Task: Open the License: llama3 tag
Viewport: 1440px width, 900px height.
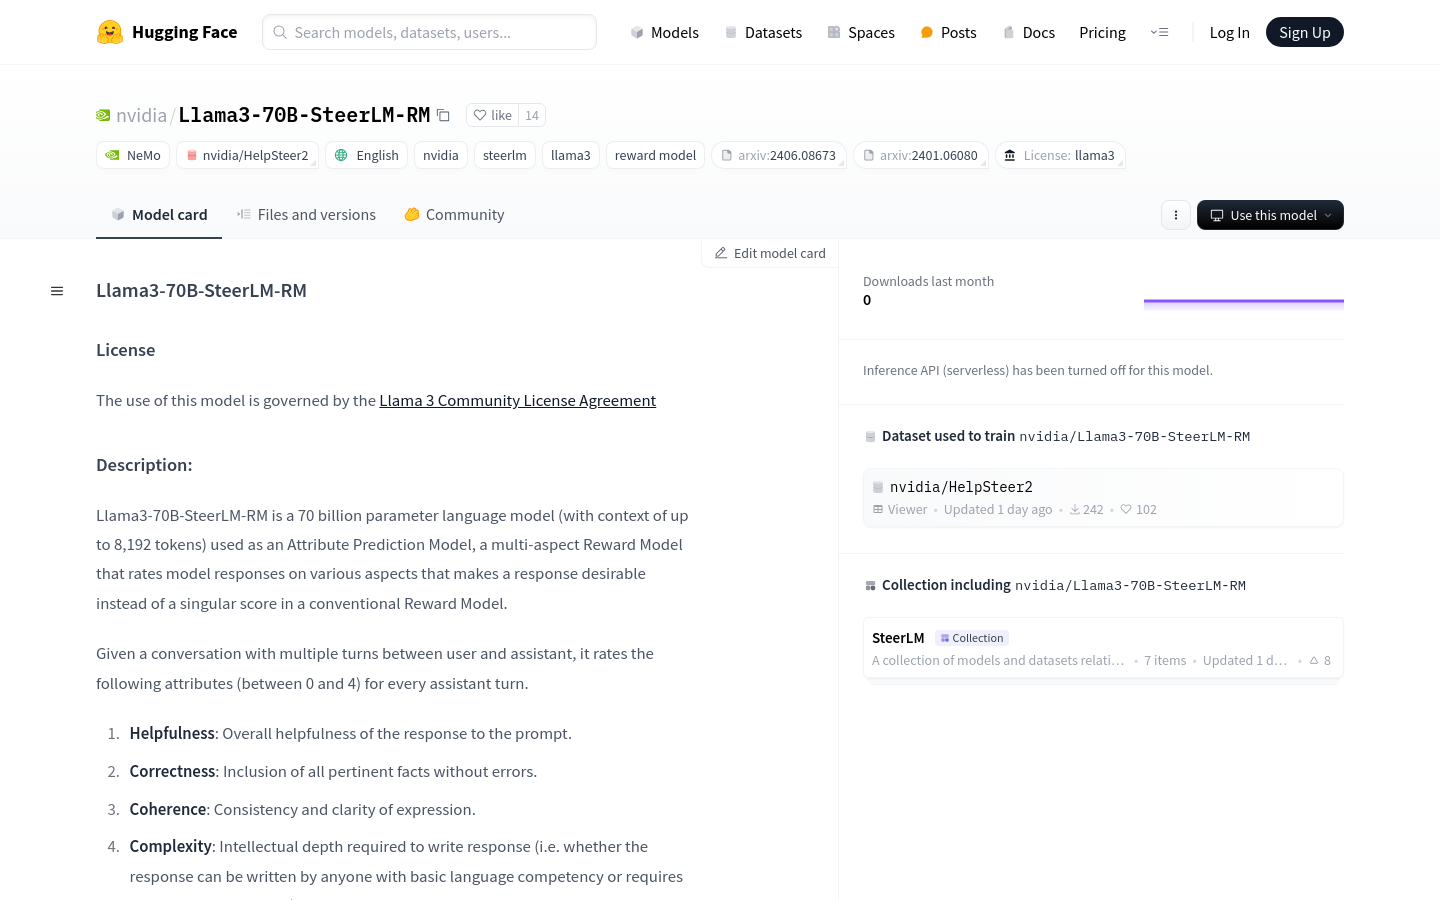Action: [1059, 155]
